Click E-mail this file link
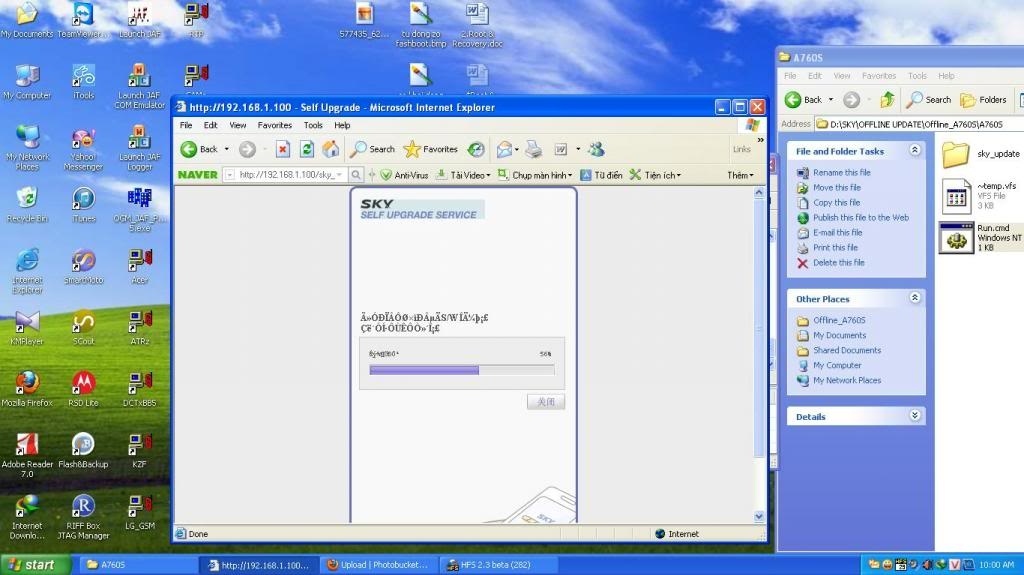This screenshot has width=1024, height=575. (x=837, y=233)
